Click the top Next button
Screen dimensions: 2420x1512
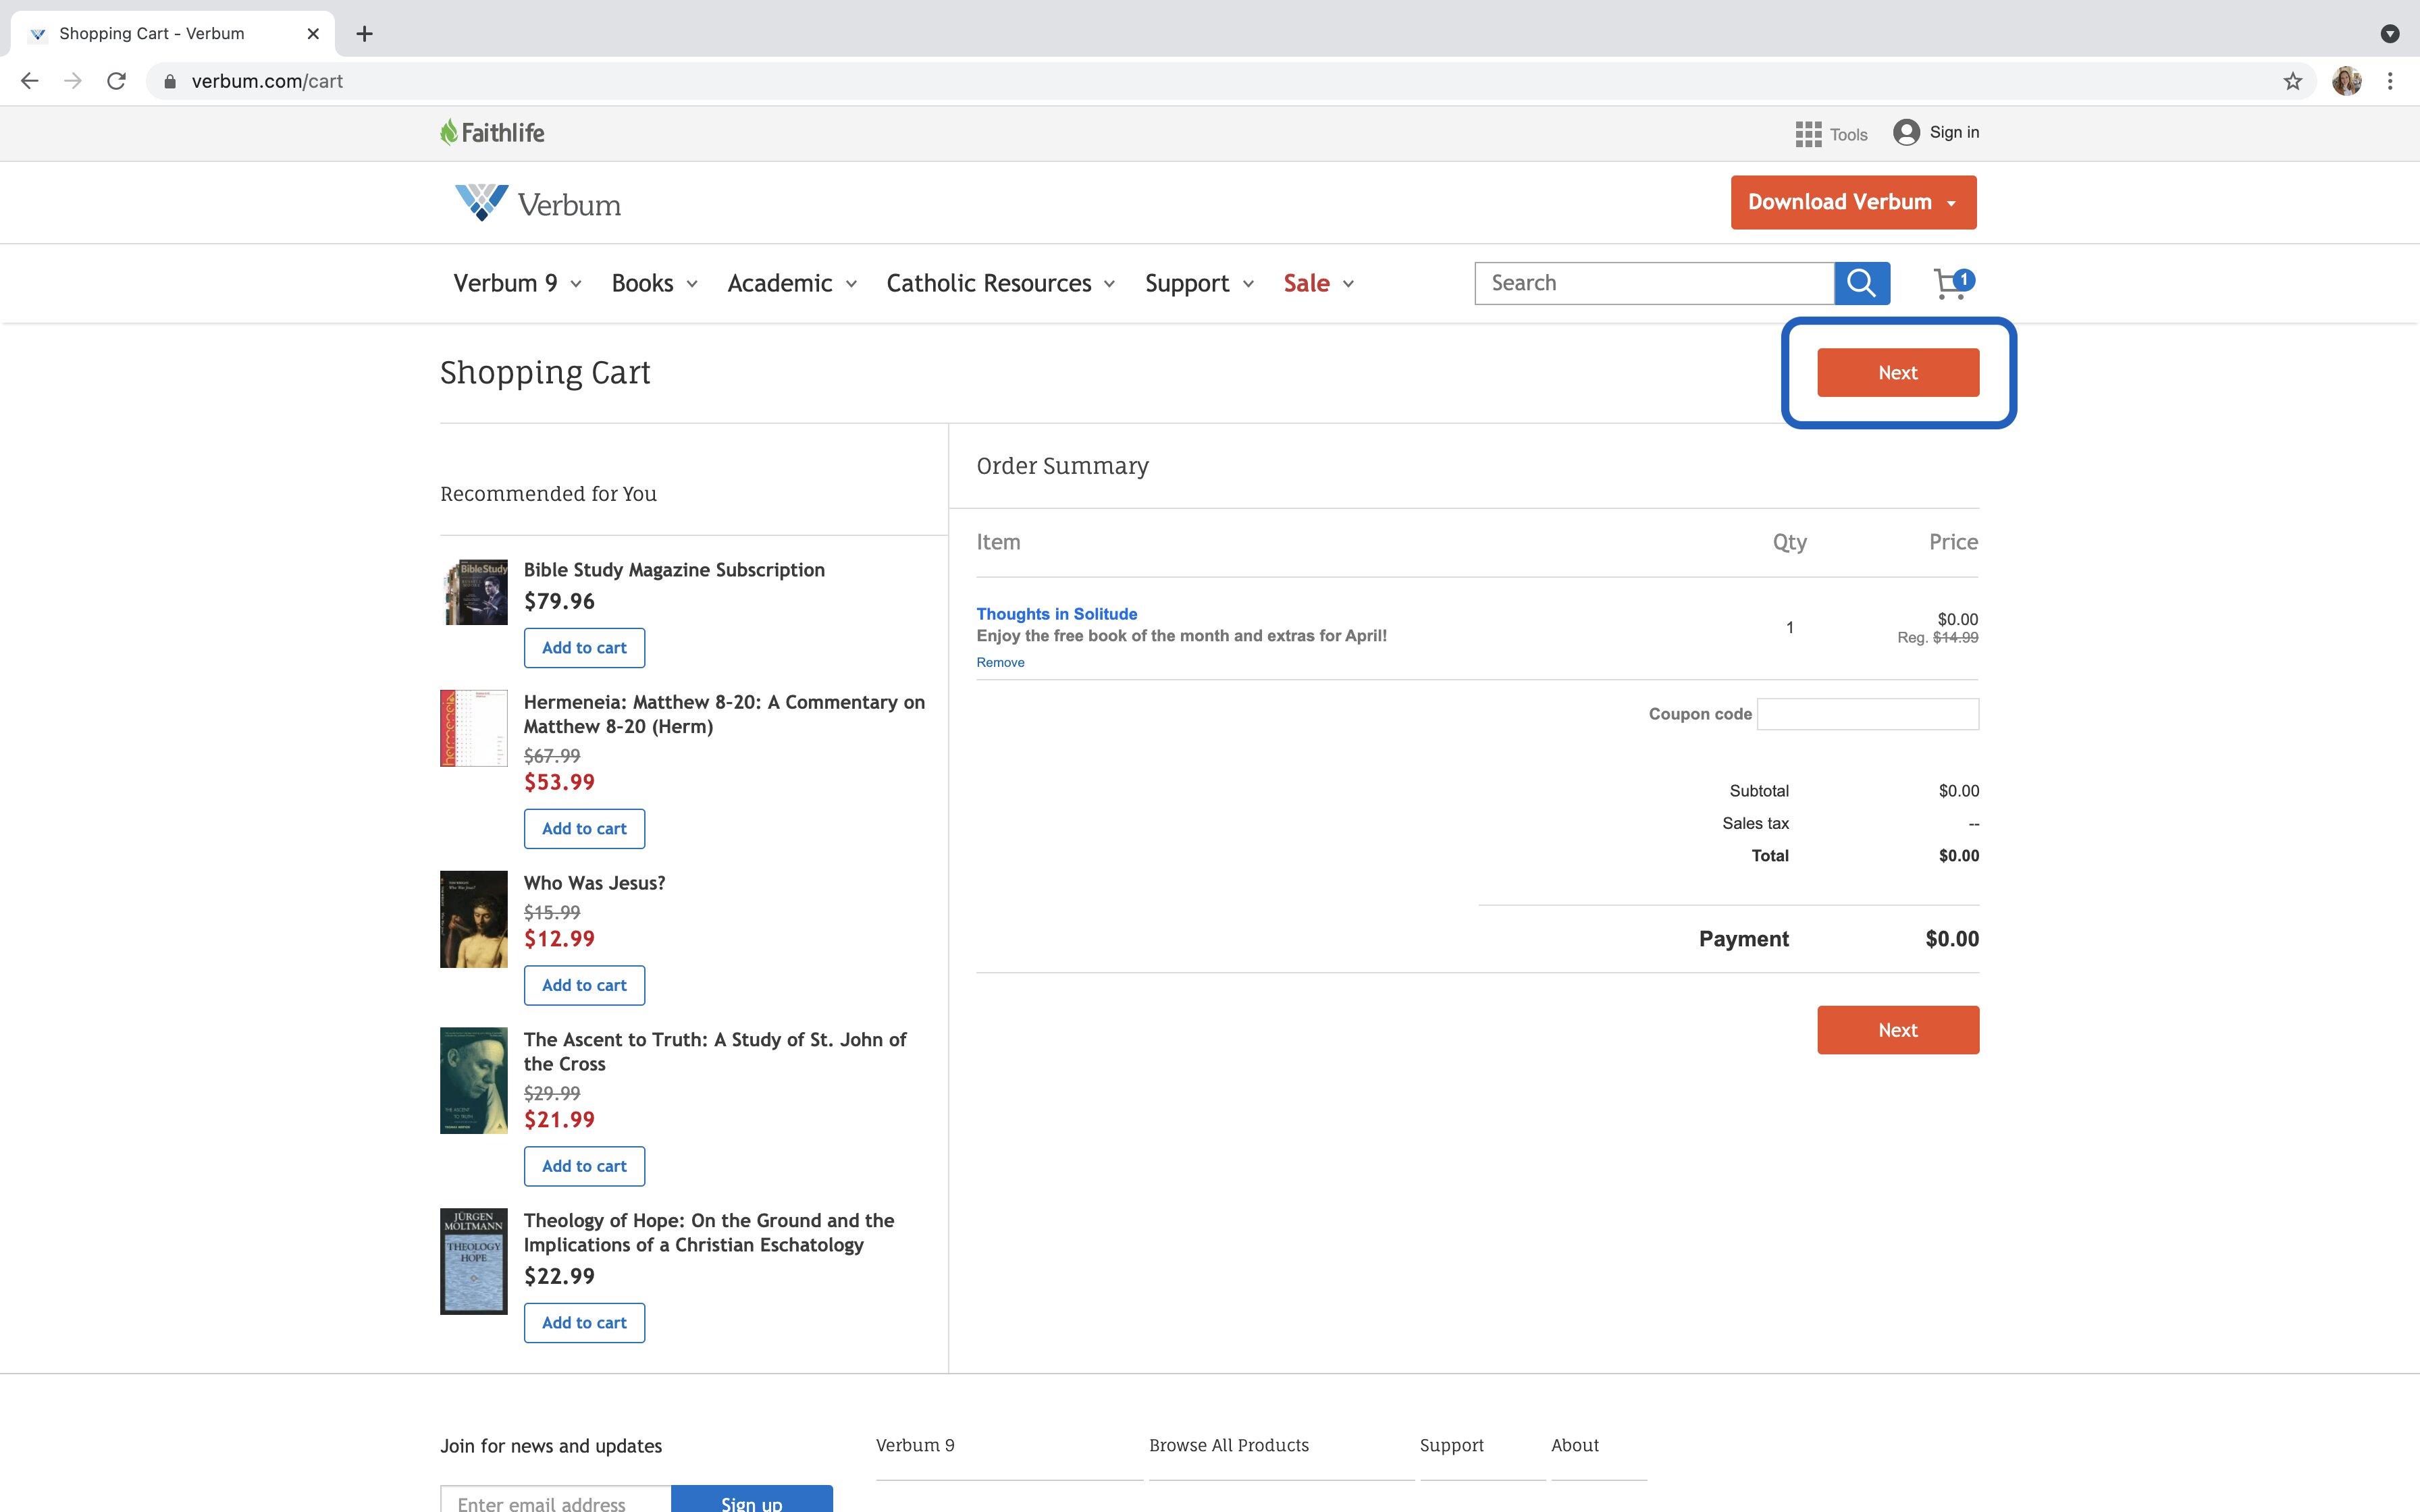tap(1897, 372)
